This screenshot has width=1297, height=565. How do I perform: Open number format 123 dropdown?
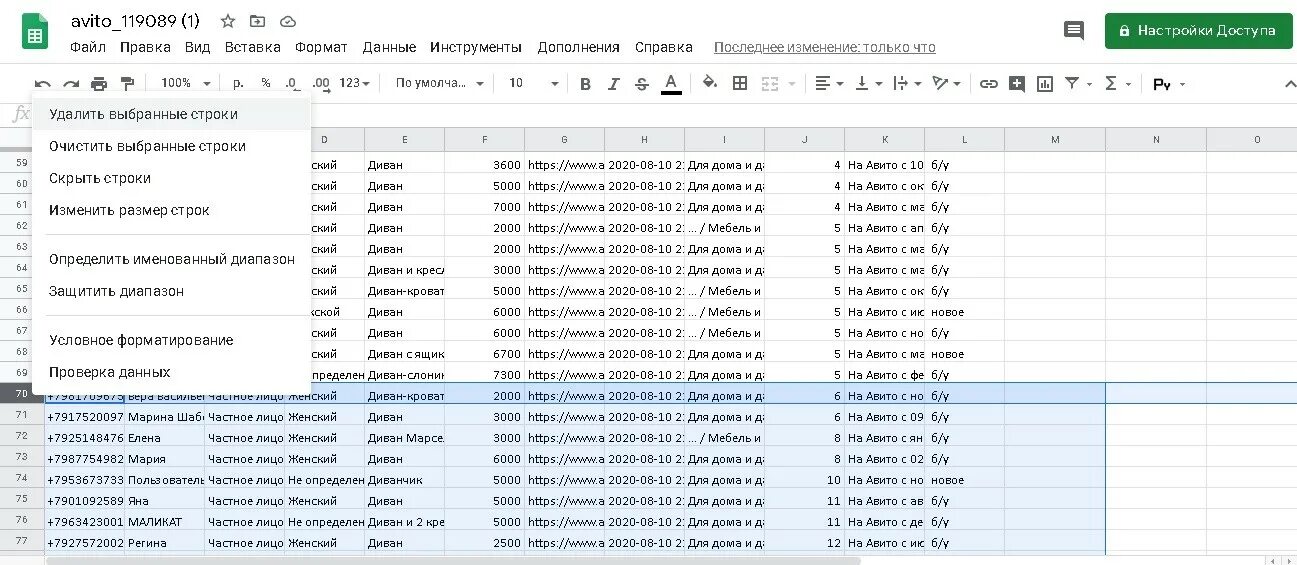pyautogui.click(x=355, y=83)
